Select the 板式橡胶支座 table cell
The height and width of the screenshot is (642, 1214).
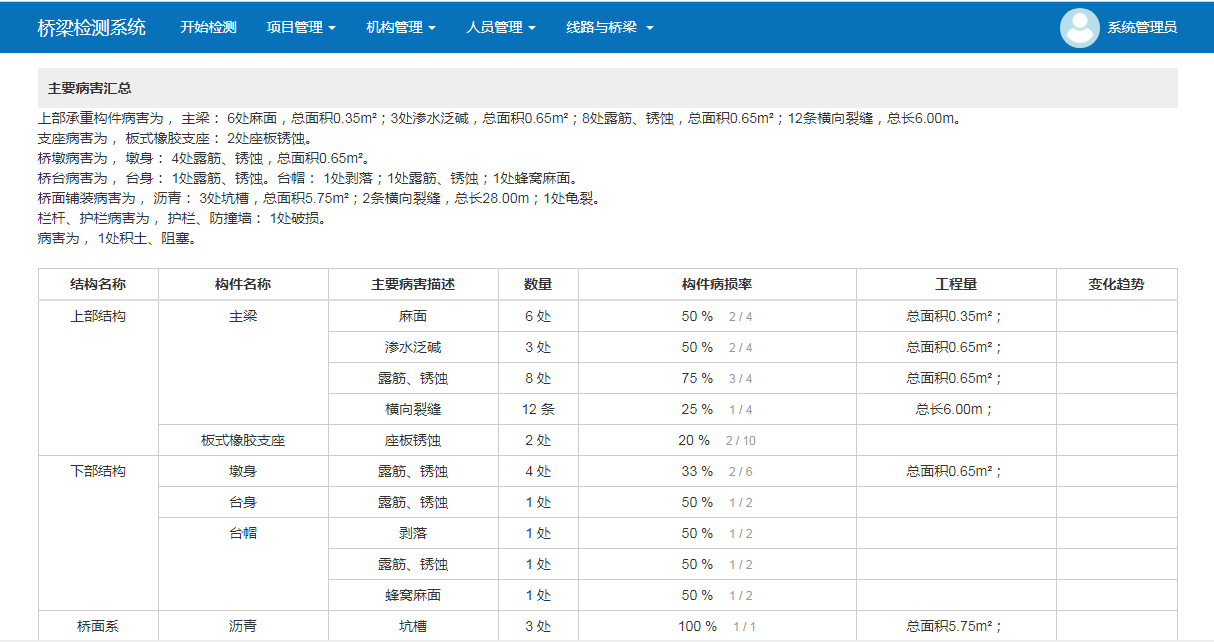(243, 440)
